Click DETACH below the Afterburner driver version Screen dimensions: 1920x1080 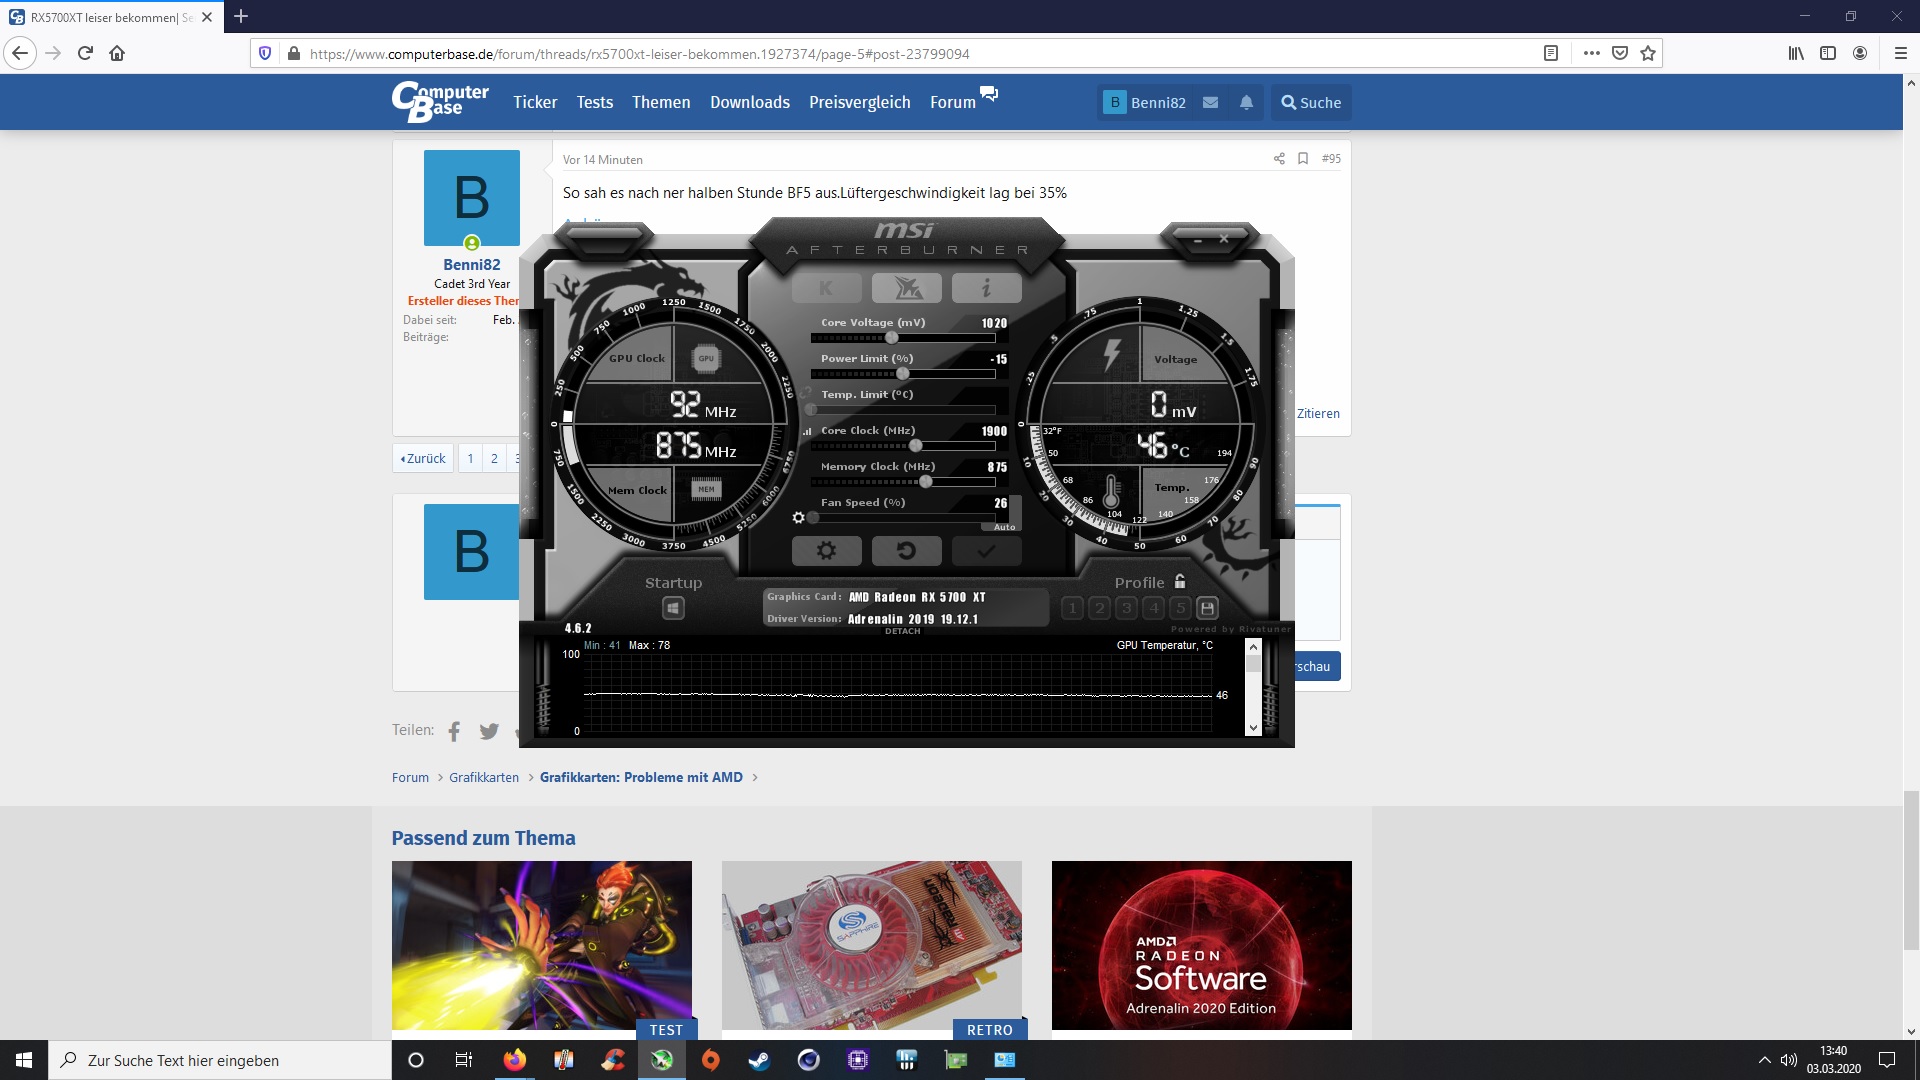pyautogui.click(x=902, y=631)
